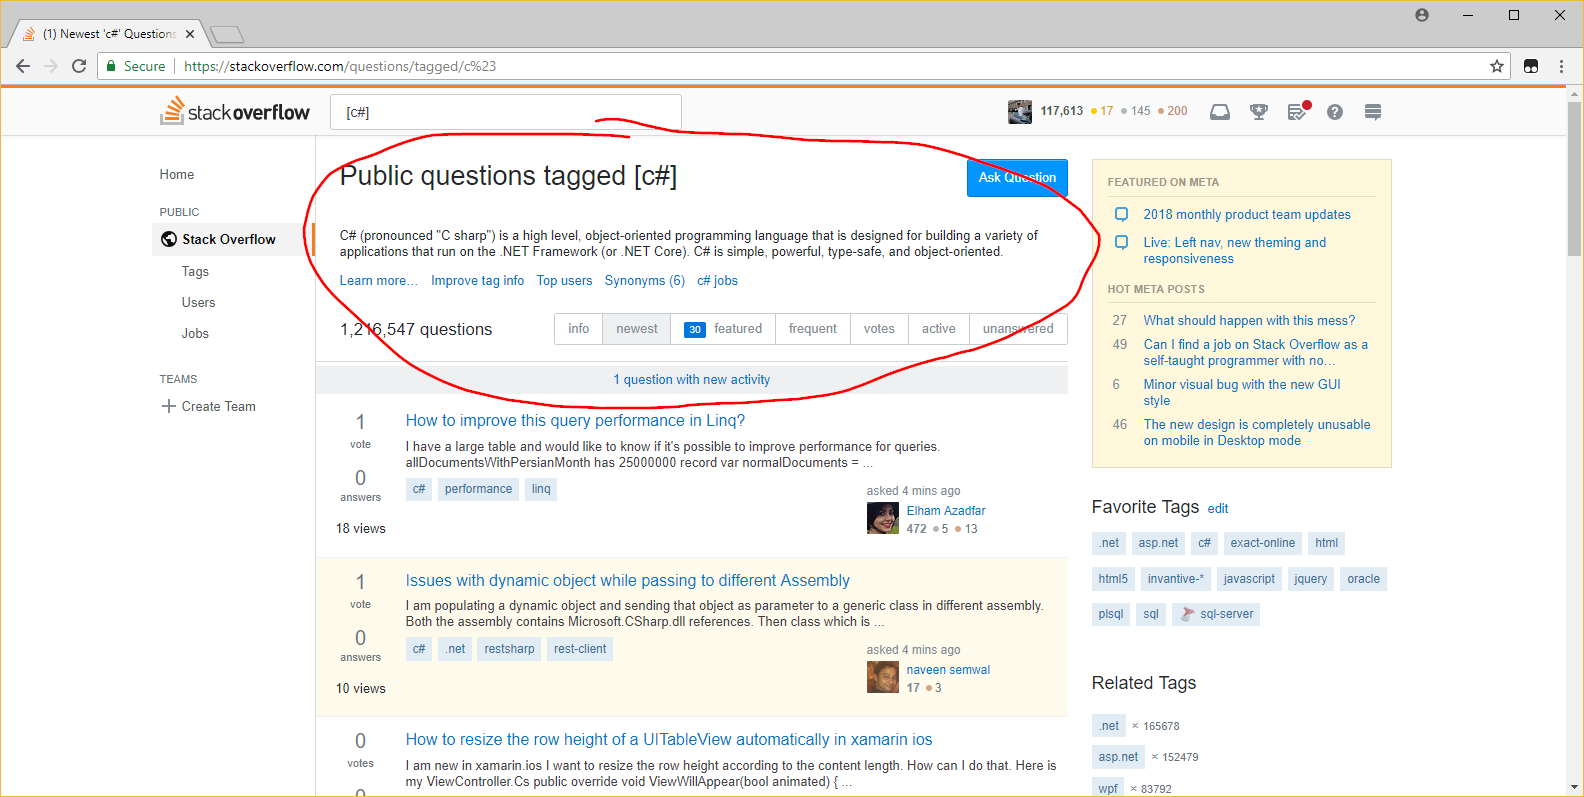Click Elham Azadfar's avatar

[x=883, y=519]
